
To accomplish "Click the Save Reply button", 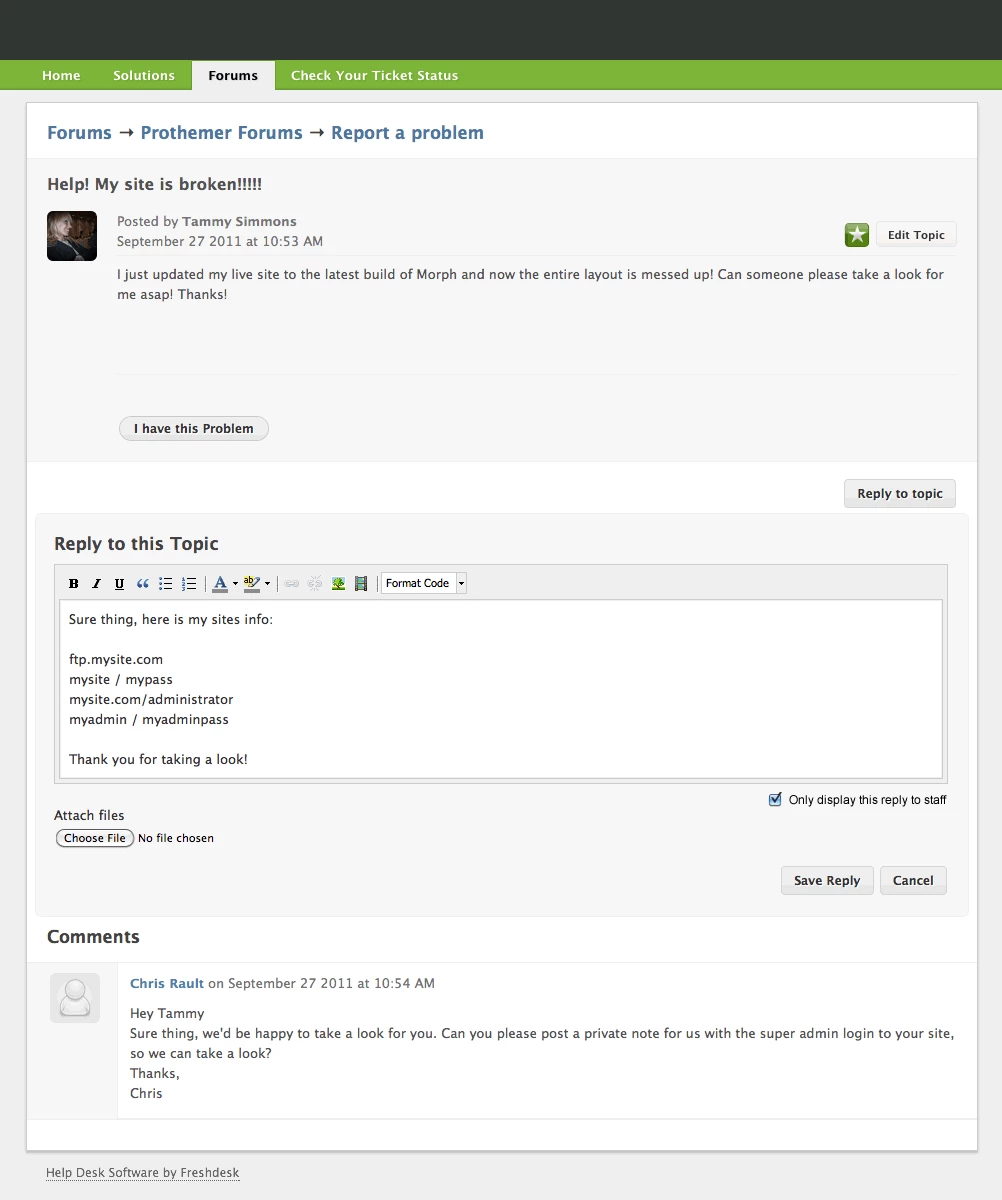I will [827, 880].
